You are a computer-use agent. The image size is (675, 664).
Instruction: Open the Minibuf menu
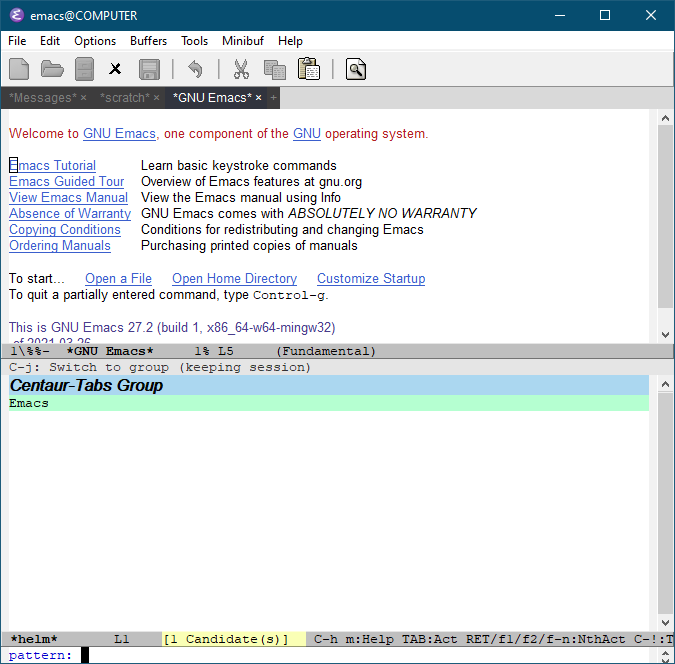click(x=243, y=41)
